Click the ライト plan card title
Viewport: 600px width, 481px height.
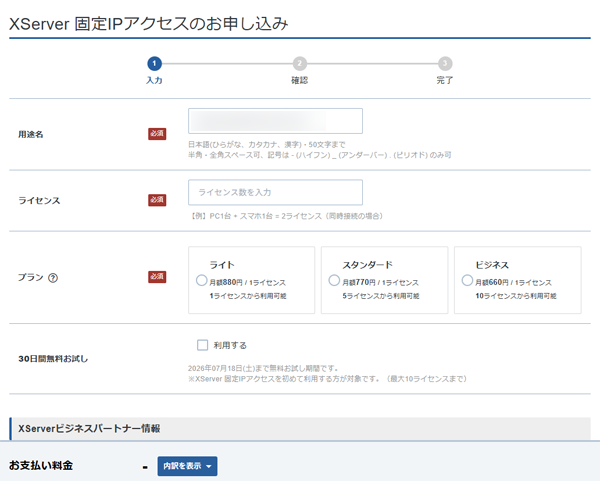(x=222, y=265)
